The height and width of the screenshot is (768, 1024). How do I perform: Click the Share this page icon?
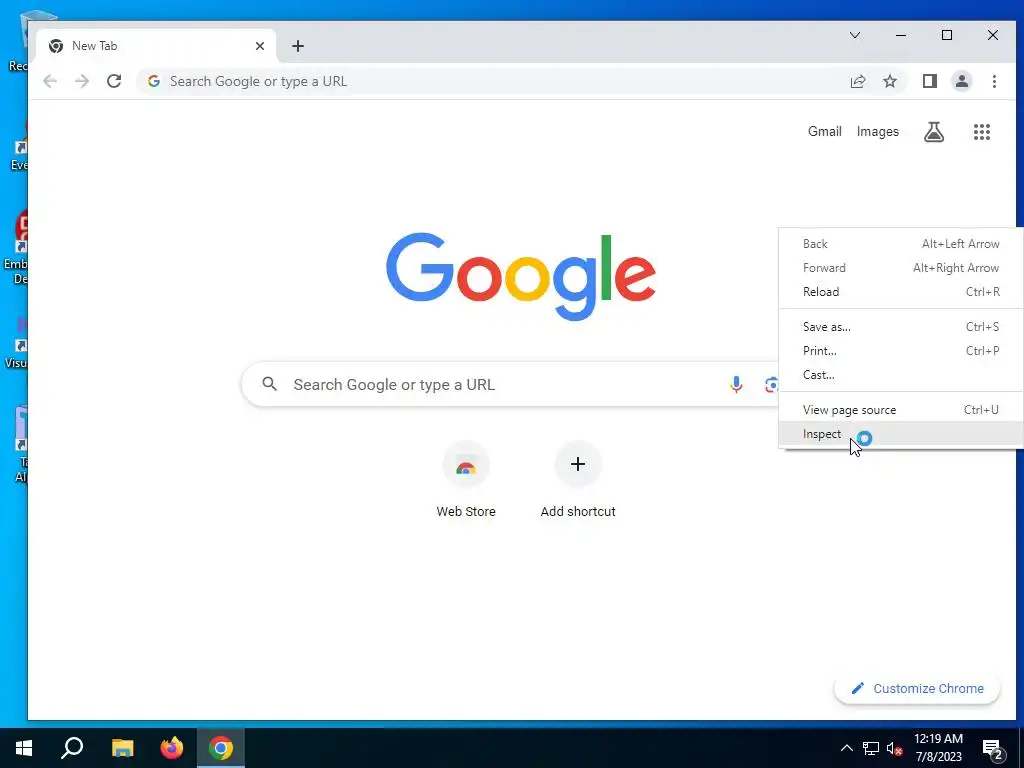pyautogui.click(x=857, y=81)
